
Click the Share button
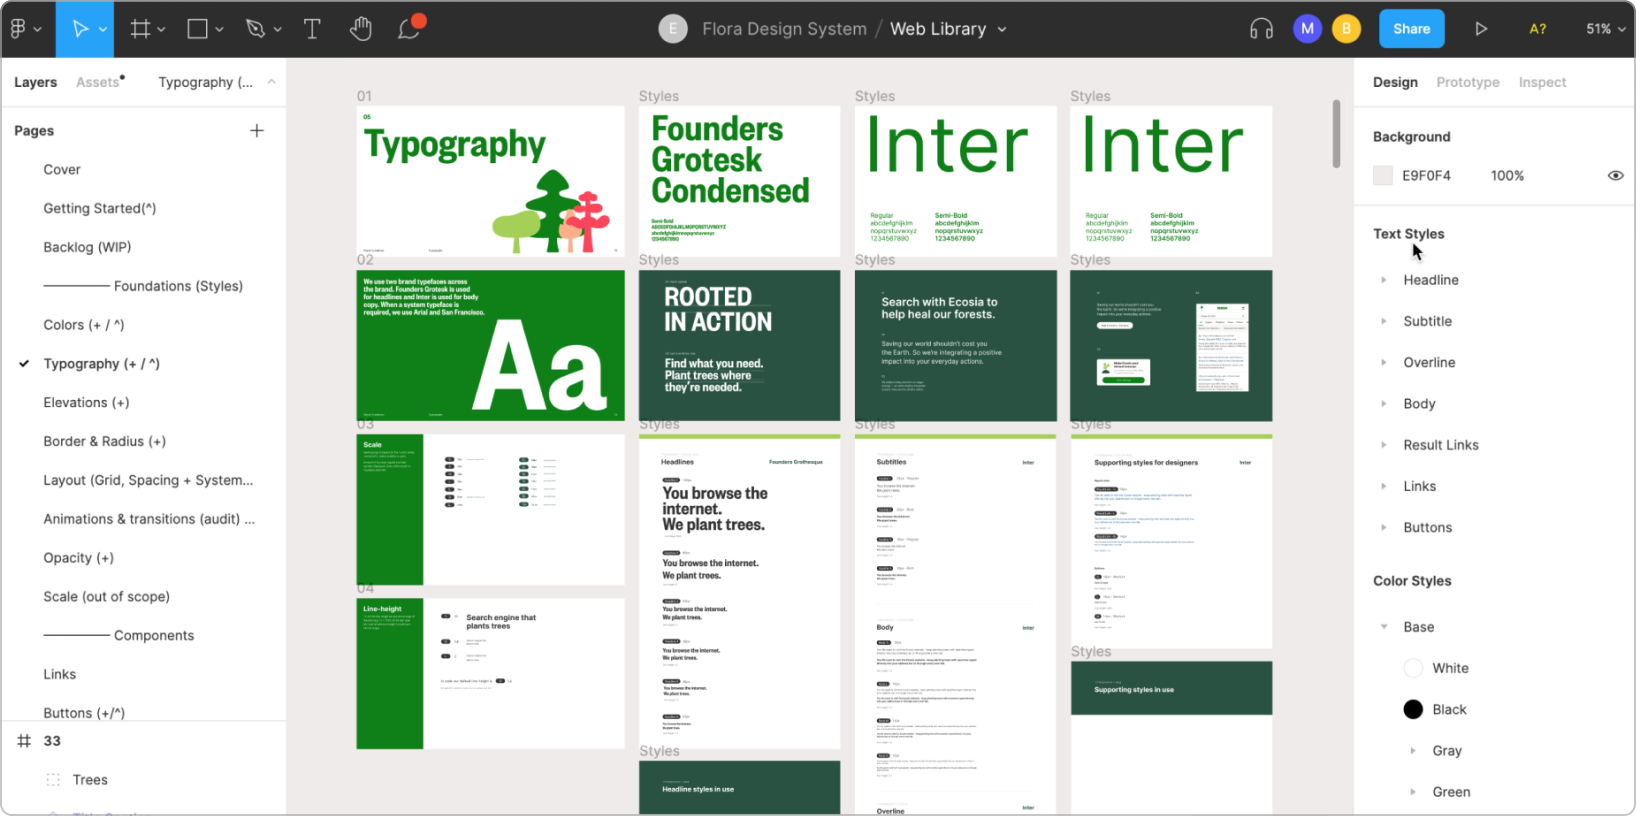coord(1411,29)
